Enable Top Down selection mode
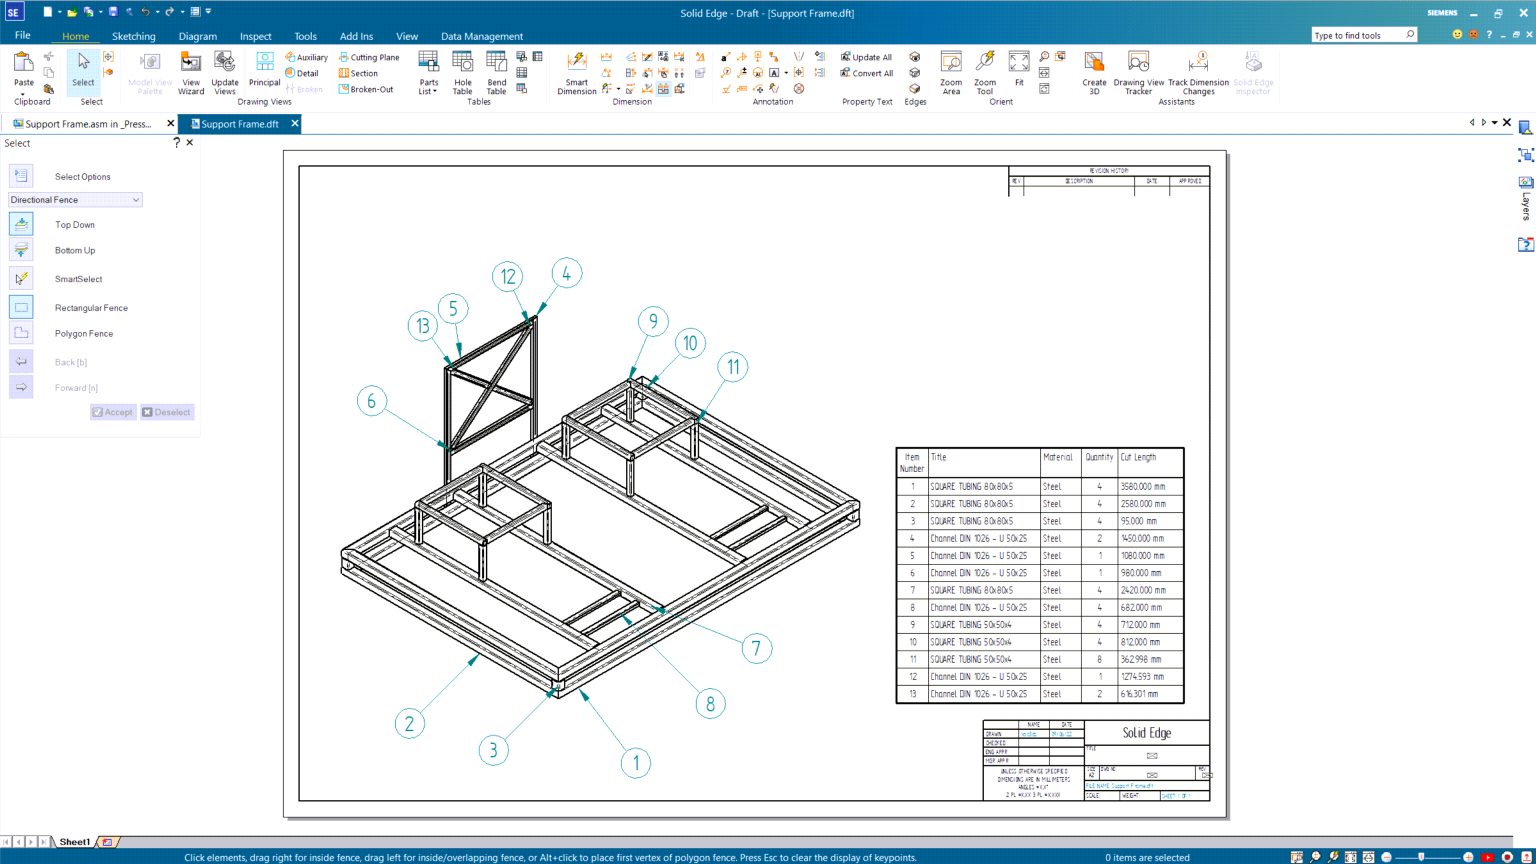 tap(22, 224)
